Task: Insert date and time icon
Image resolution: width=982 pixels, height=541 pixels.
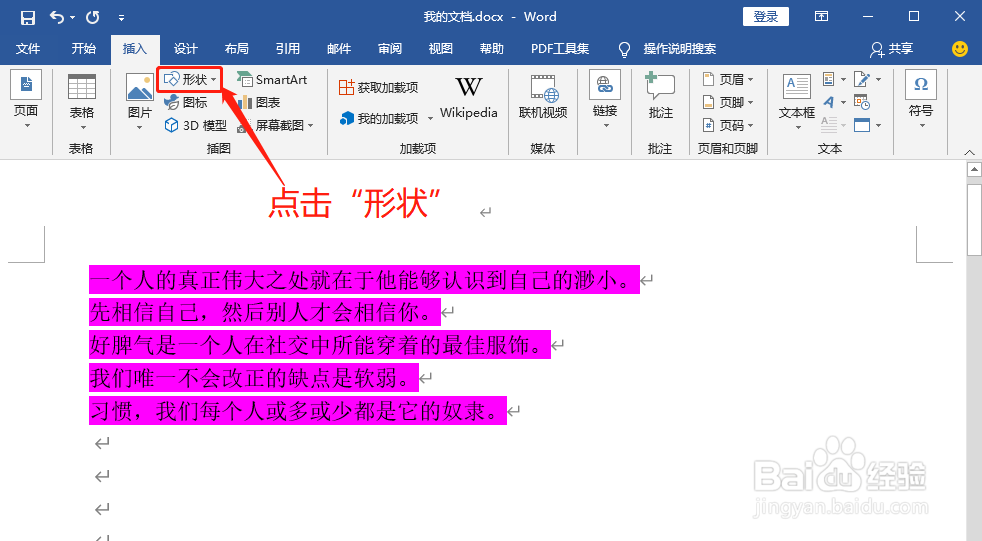Action: pyautogui.click(x=862, y=102)
